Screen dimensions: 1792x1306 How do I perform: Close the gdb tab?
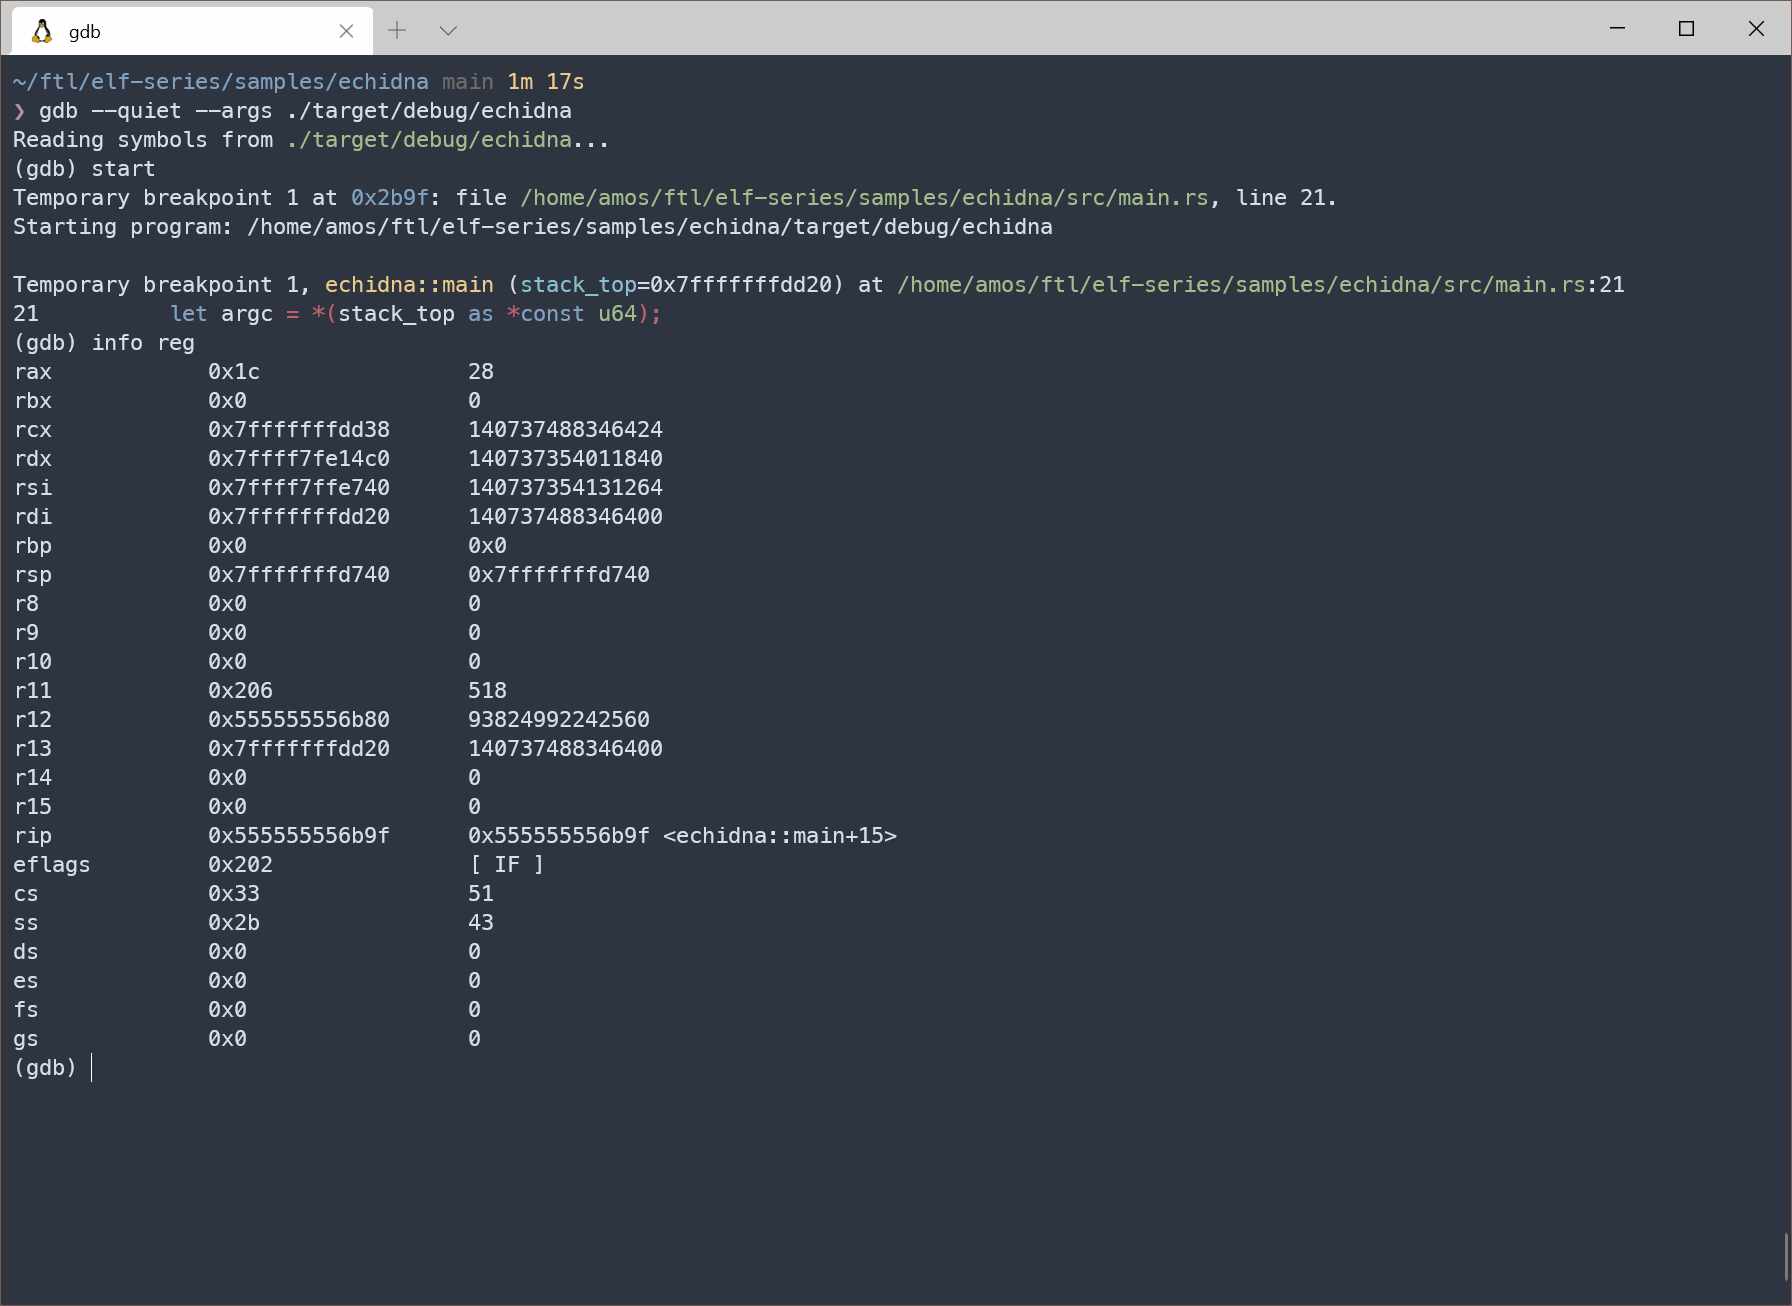coord(346,31)
